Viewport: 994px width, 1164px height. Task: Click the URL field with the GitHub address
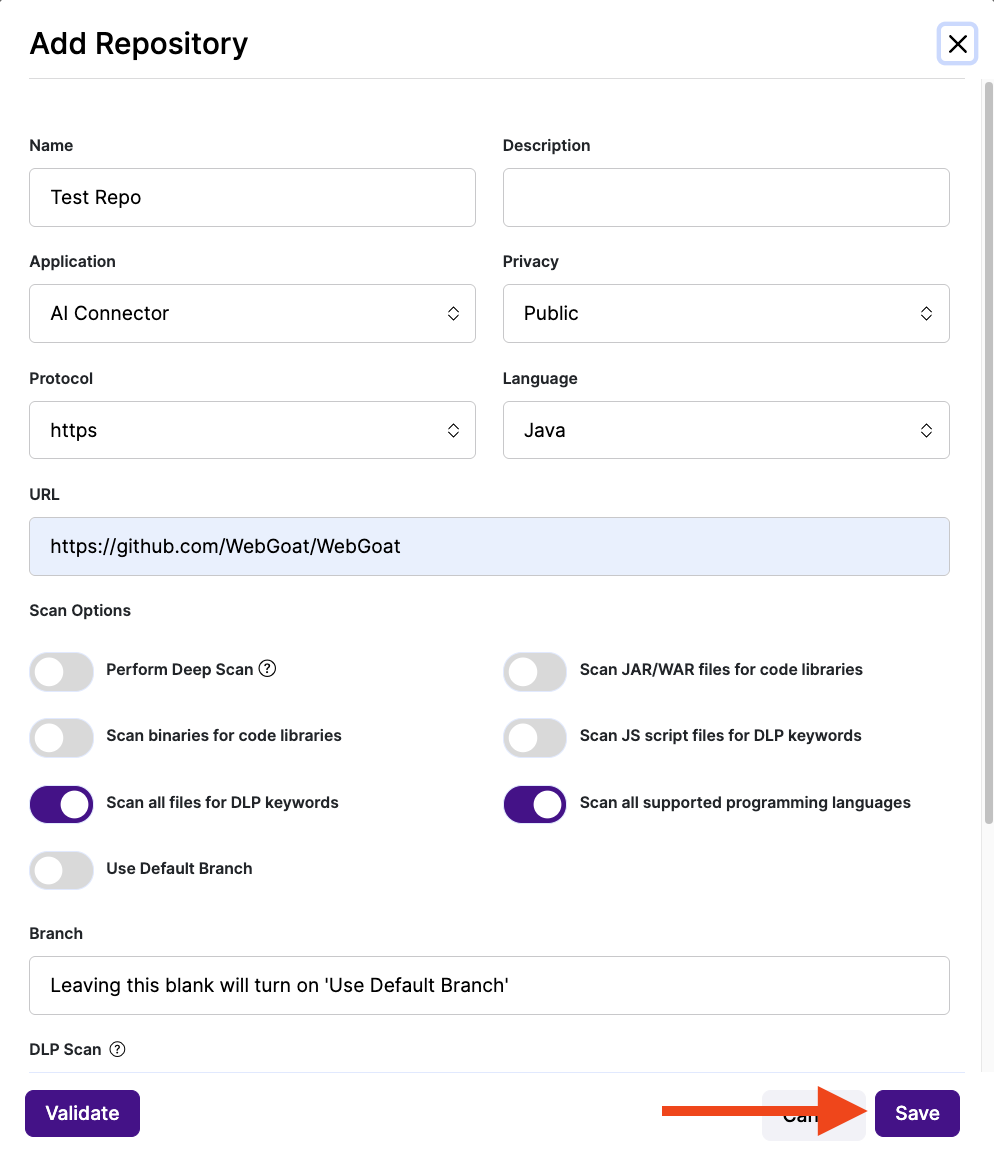(x=489, y=546)
